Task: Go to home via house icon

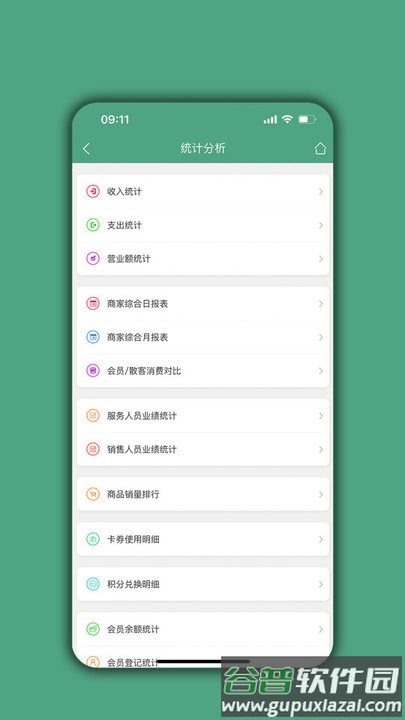Action: click(x=320, y=148)
